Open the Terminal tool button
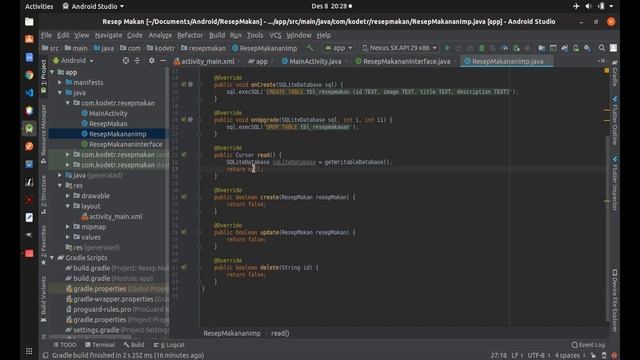Image resolution: width=640 pixels, height=360 pixels. pyautogui.click(x=100, y=345)
